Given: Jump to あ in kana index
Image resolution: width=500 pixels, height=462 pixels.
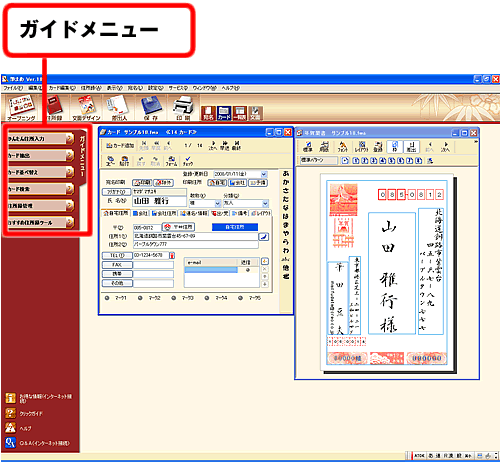Looking at the screenshot, I should point(286,174).
